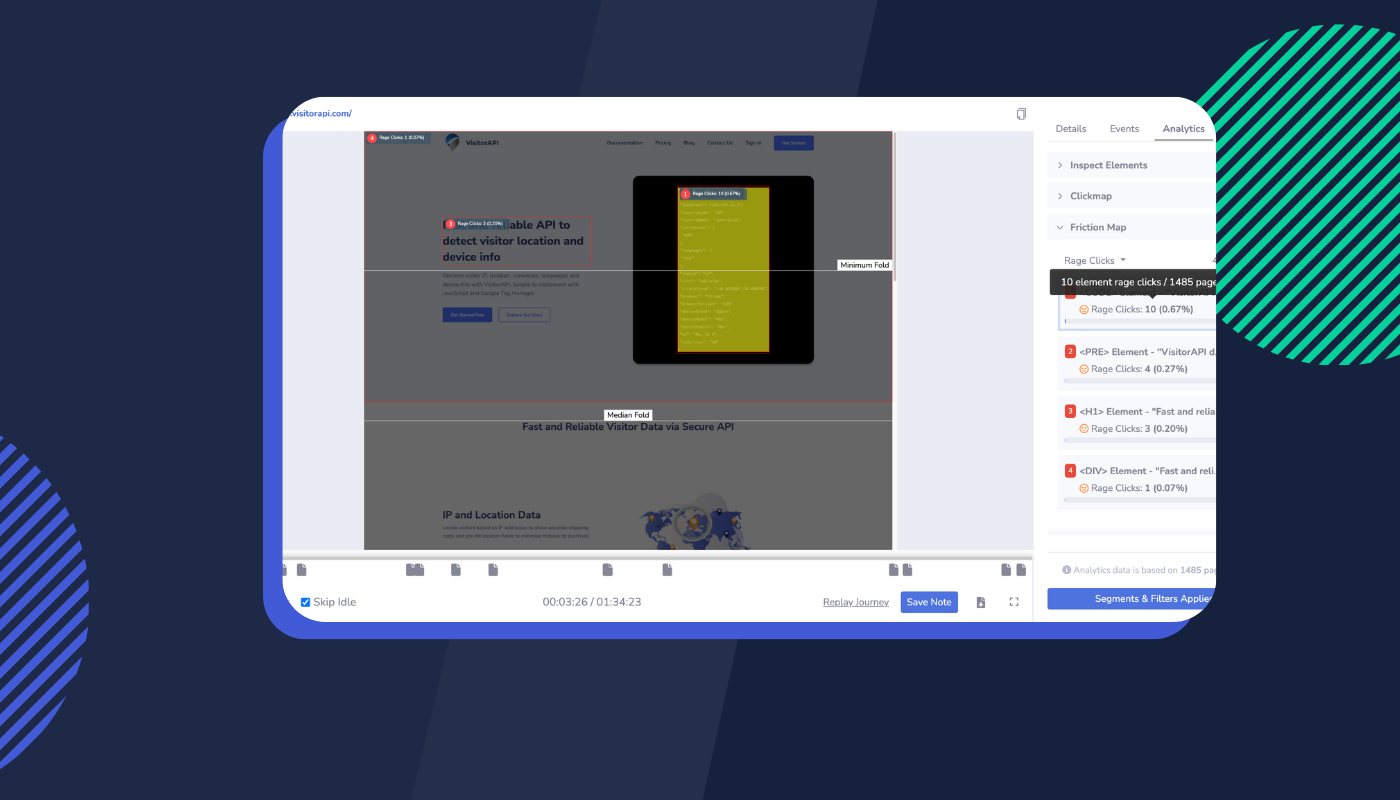Click the frown icon beside Rage Clicks: 3

coord(1083,429)
